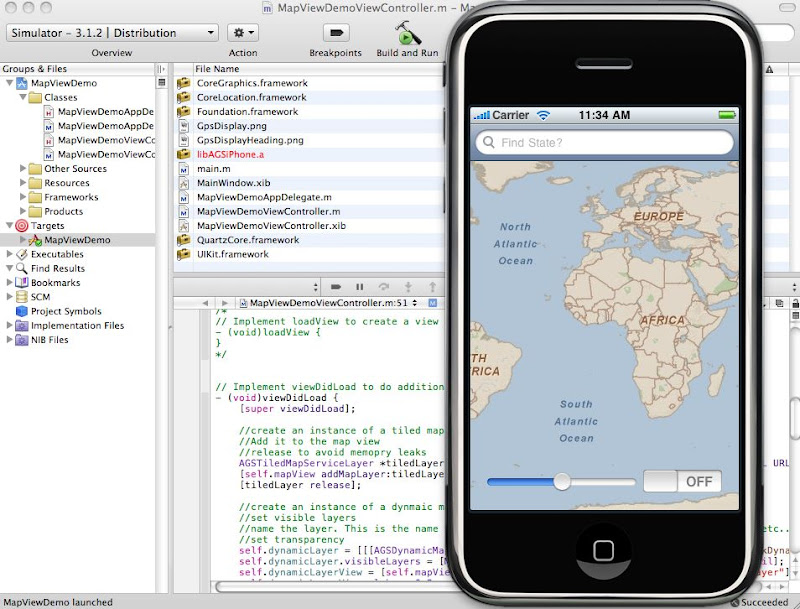Open the Action gear menu
Viewport: 800px width, 609px height.
tap(243, 33)
